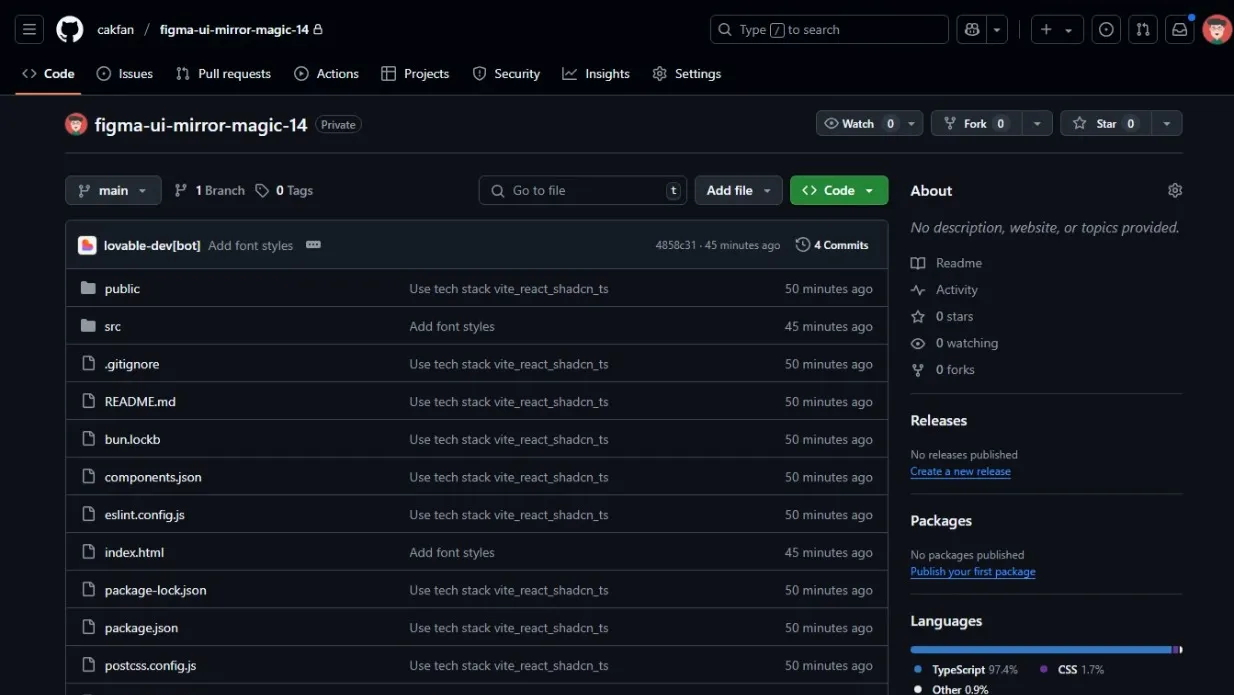Click lovable-dev[bot] author name
Screen dimensions: 1234x695
[x=152, y=245]
